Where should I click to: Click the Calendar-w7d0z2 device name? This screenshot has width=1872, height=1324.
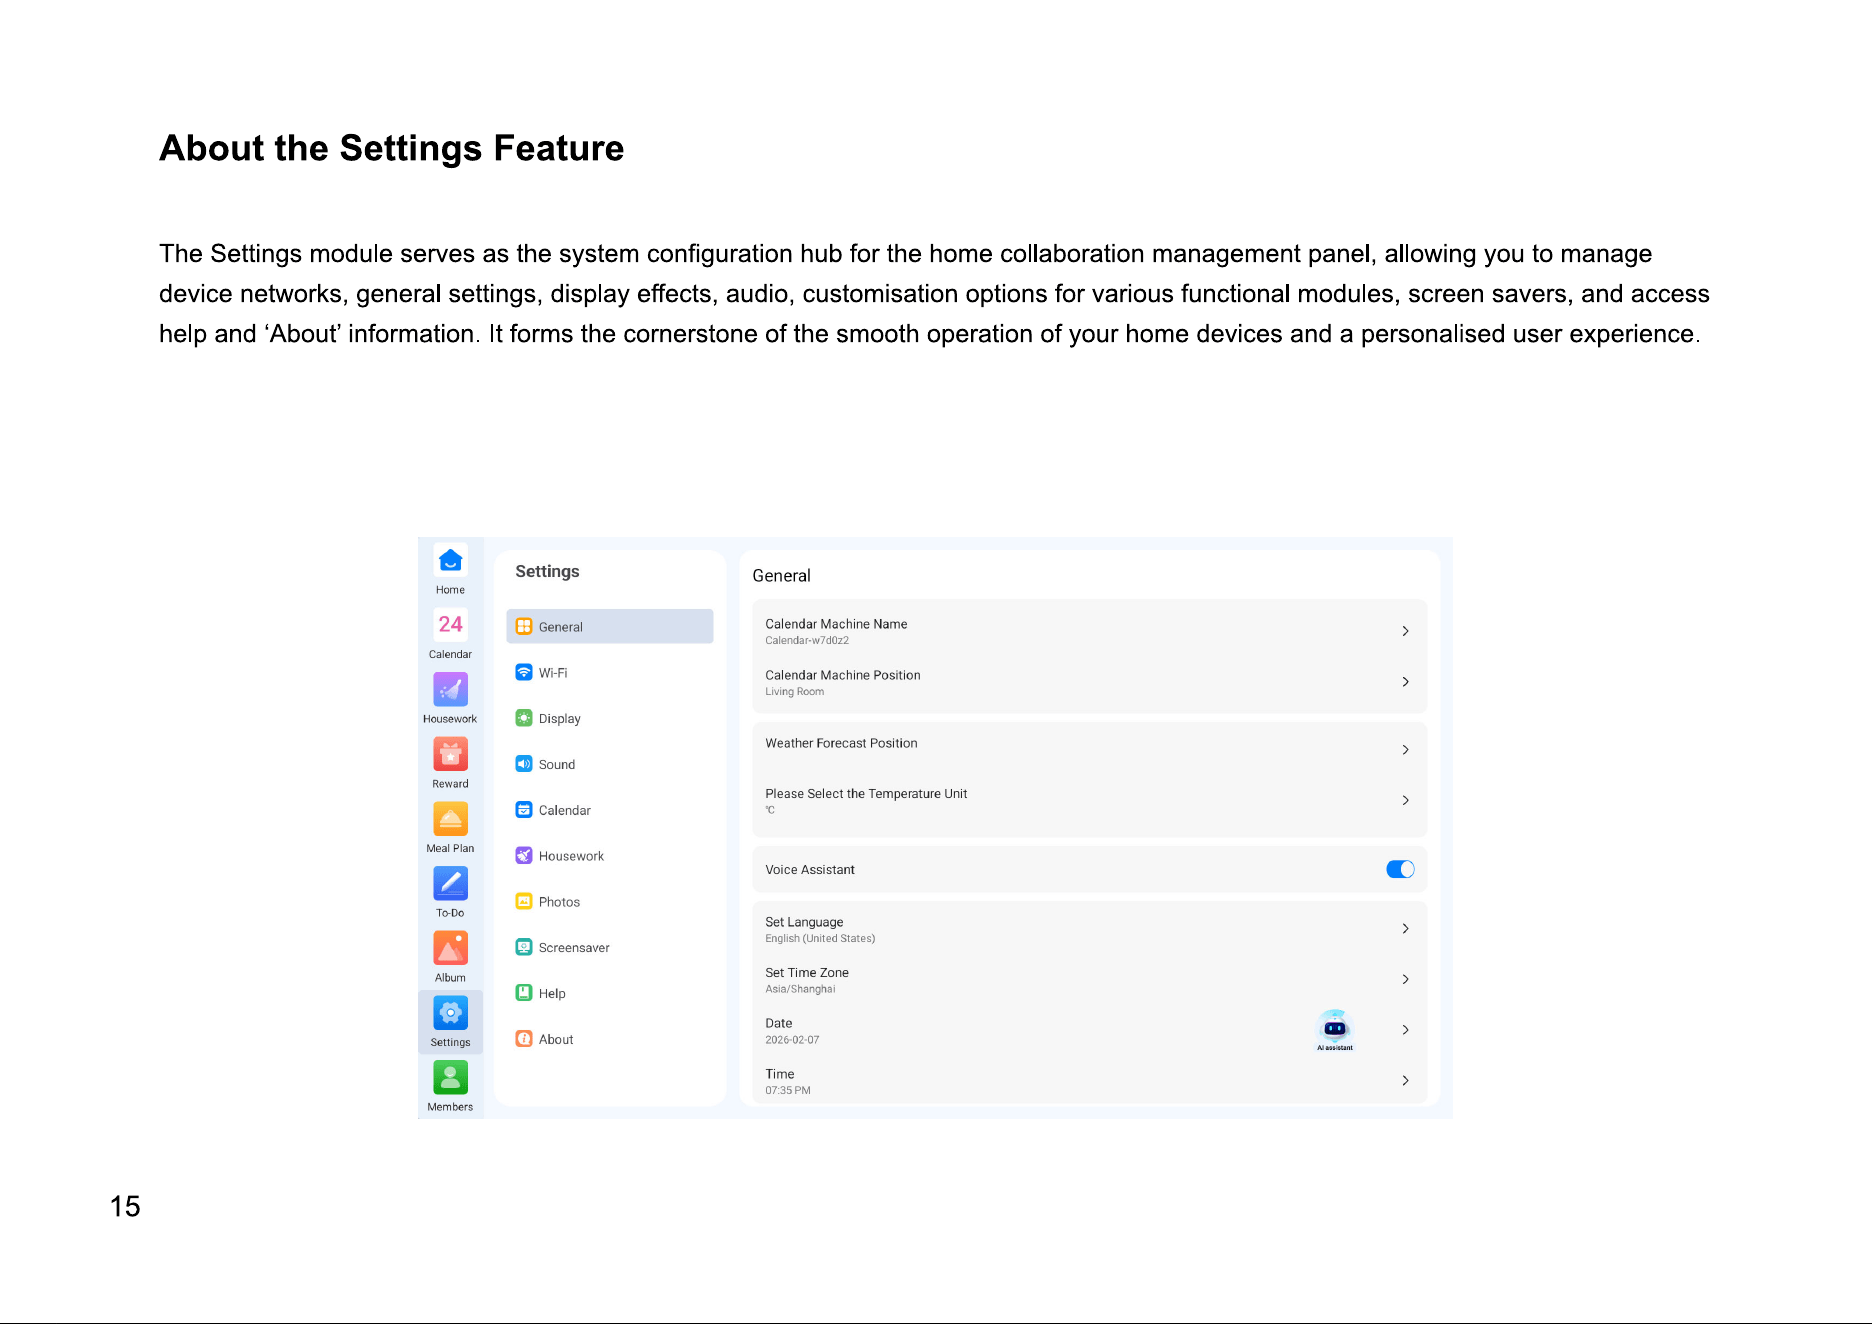[807, 641]
